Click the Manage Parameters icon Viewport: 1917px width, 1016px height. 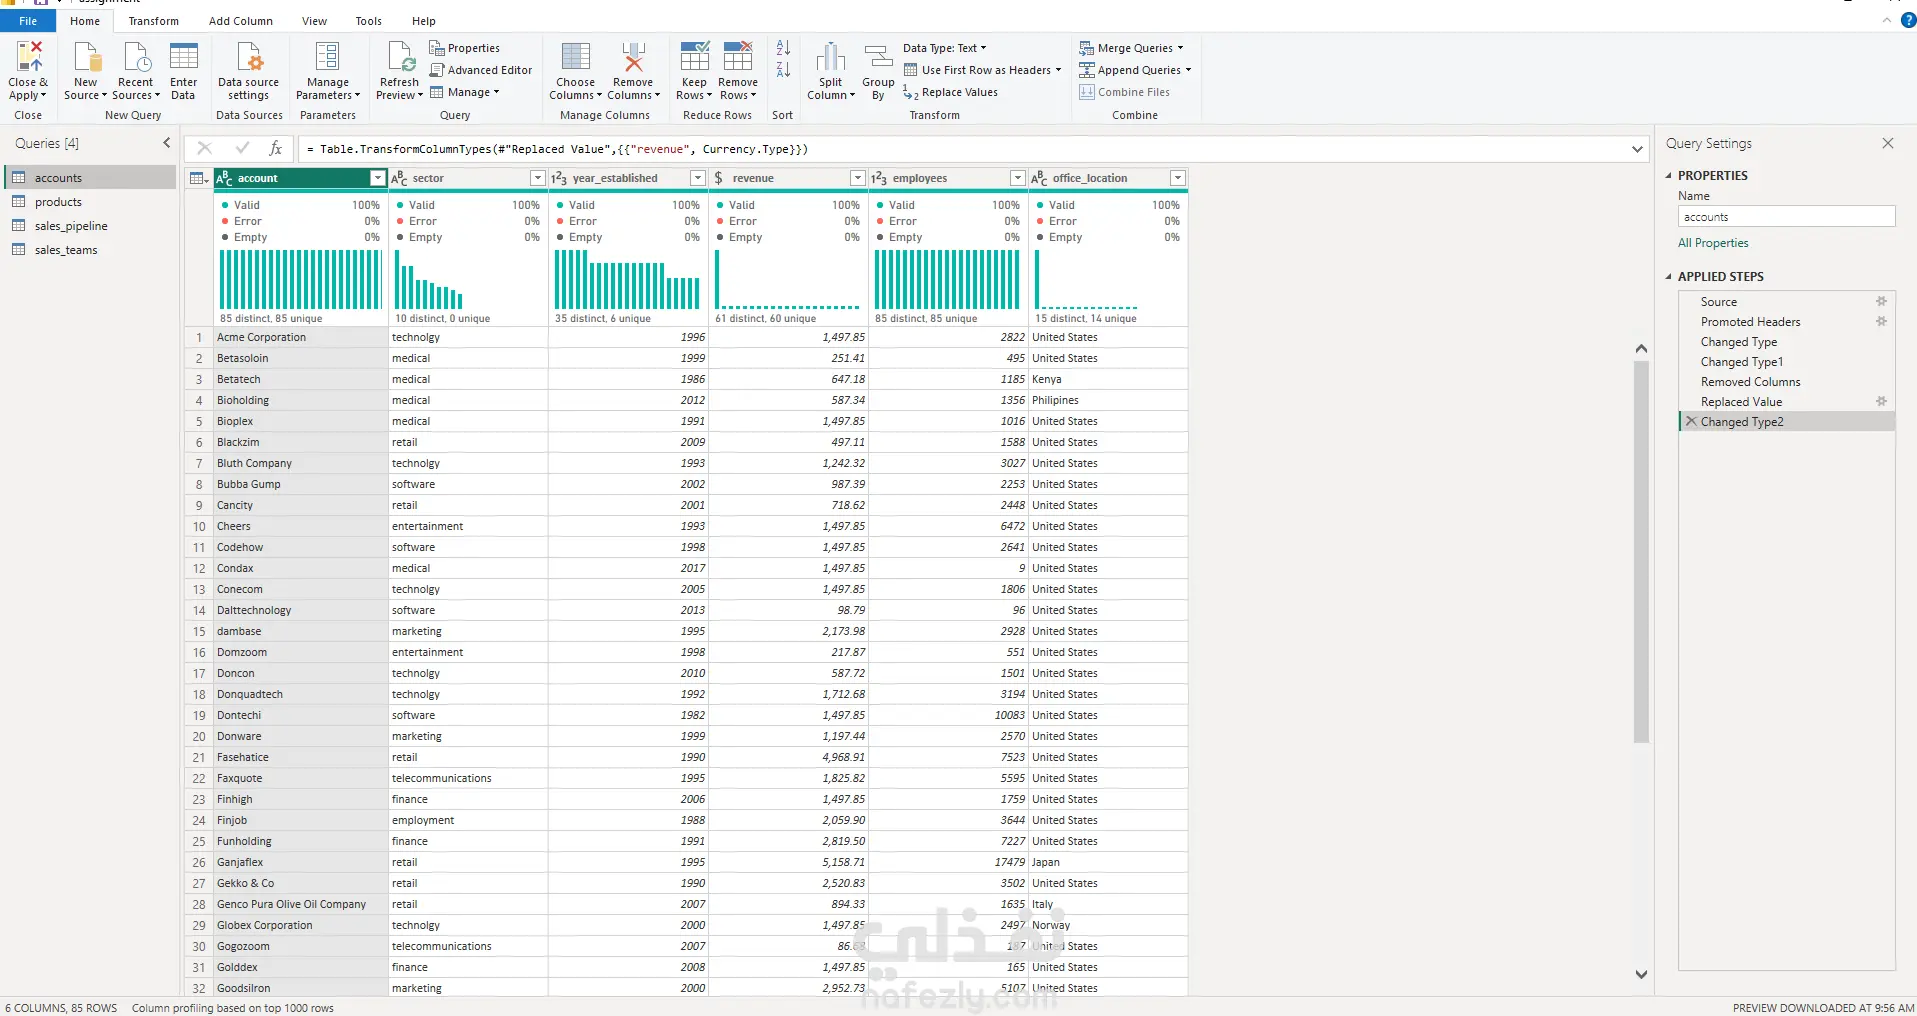point(328,57)
